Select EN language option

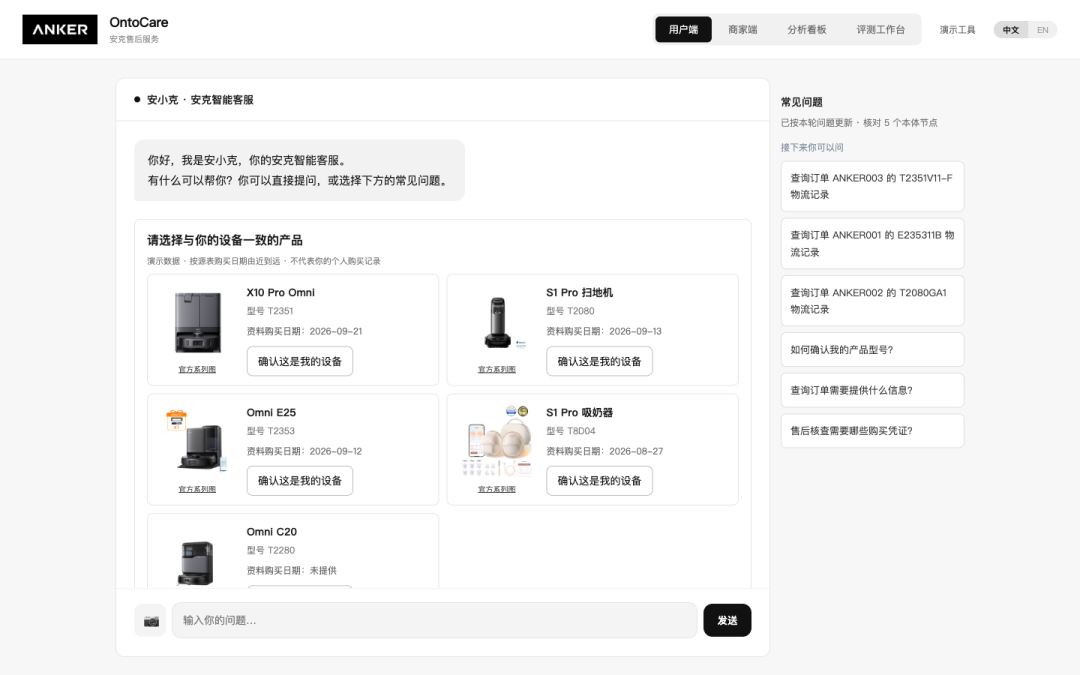coord(1042,30)
